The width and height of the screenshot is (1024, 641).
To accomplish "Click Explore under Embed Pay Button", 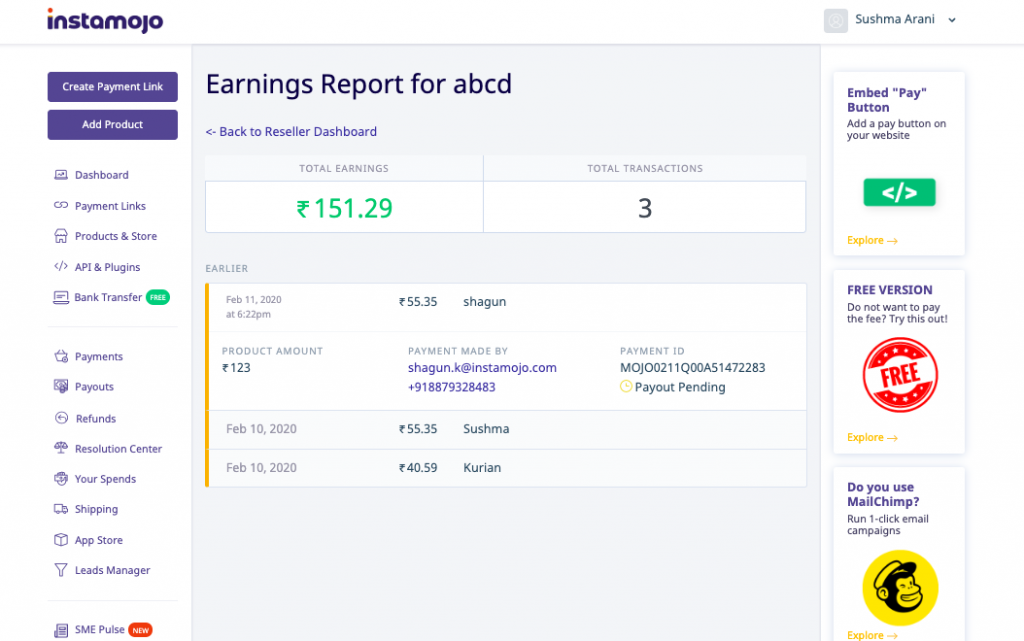I will 872,241.
